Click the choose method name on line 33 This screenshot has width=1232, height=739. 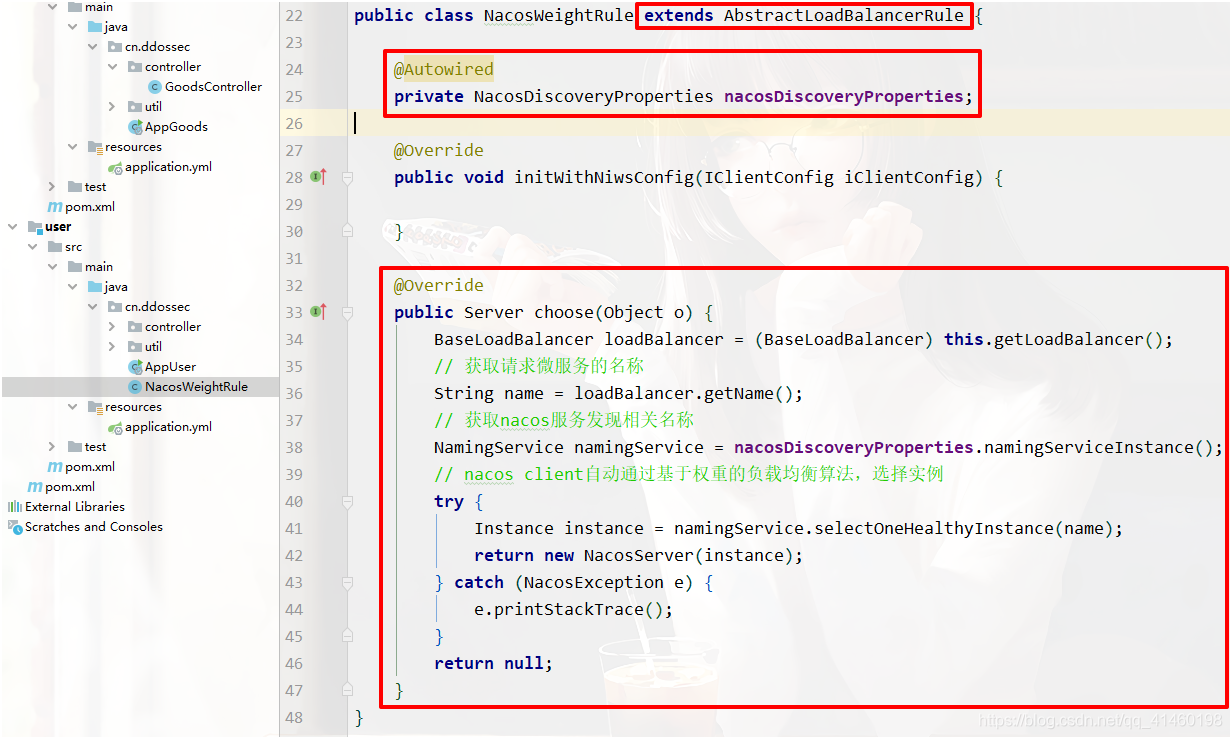(x=564, y=312)
